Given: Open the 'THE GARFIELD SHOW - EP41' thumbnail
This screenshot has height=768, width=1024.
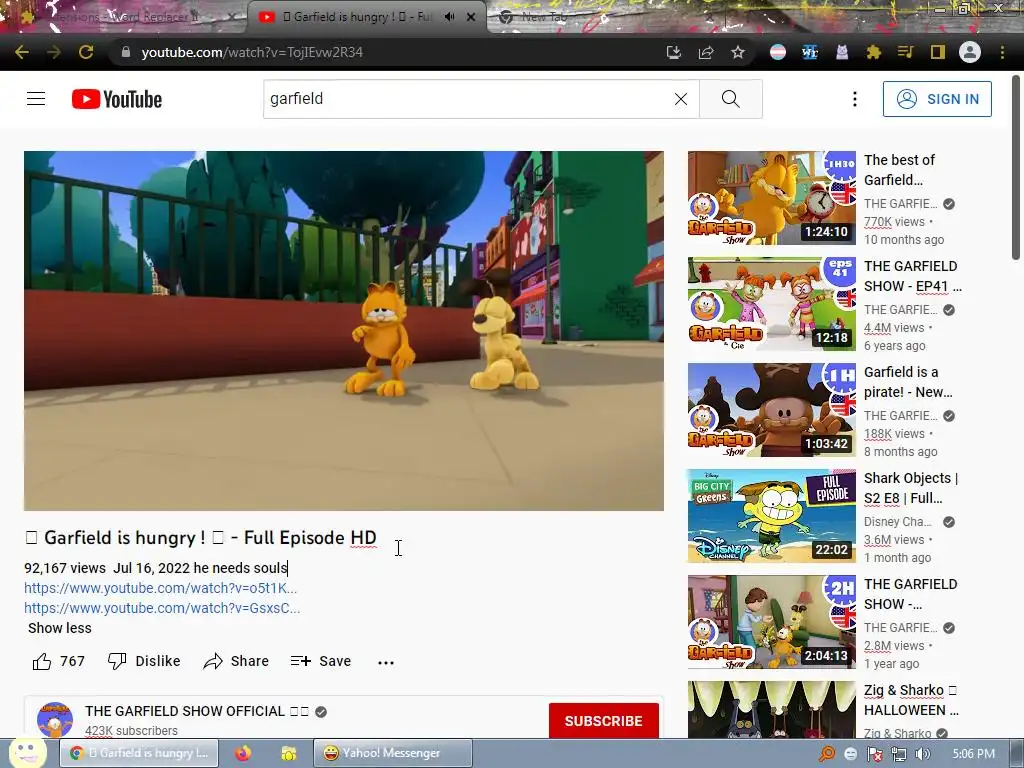Looking at the screenshot, I should tap(771, 304).
